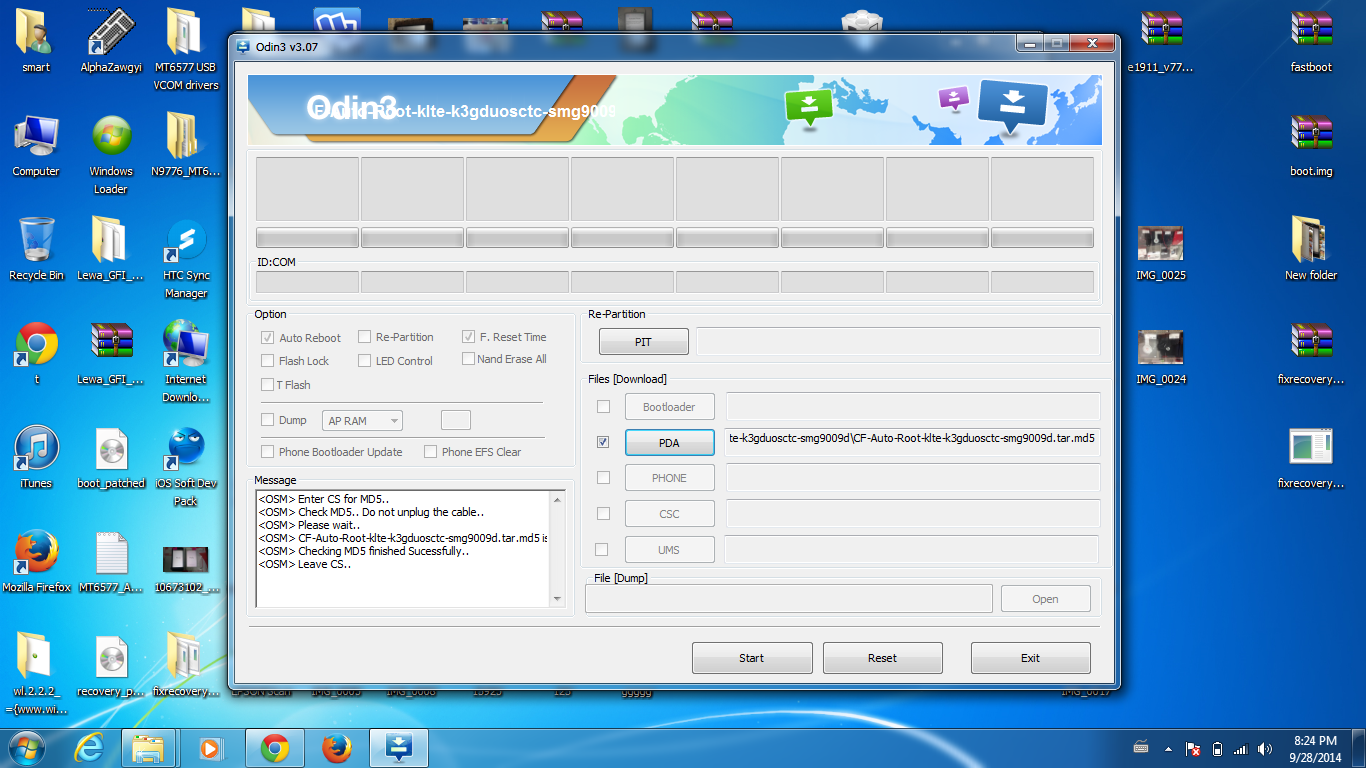Open the Recycle Bin
This screenshot has height=768, width=1366.
pyautogui.click(x=36, y=249)
